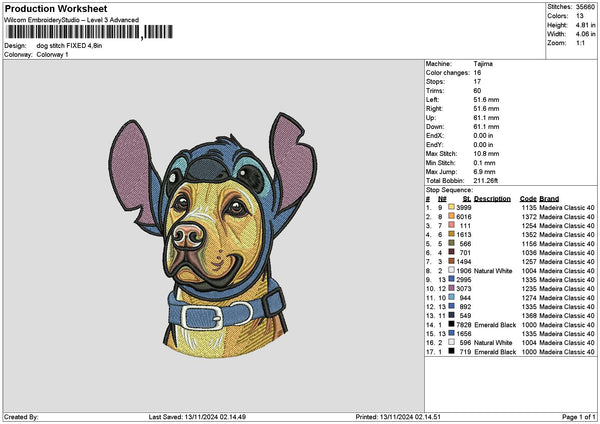Click the 'Printed: 13/11/2024 02.14.51' footer text
Viewport: 600px width, 424px height.
398,417
